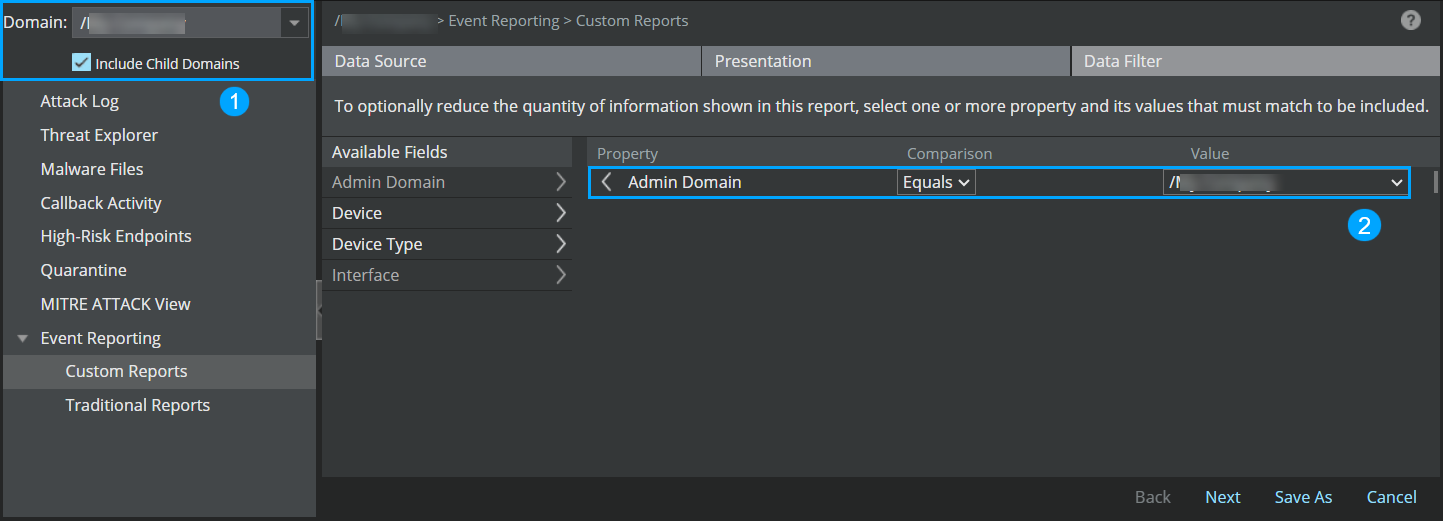Collapse the sidebar panel handle
Screen dimensions: 1443x521
pyautogui.click(x=319, y=311)
